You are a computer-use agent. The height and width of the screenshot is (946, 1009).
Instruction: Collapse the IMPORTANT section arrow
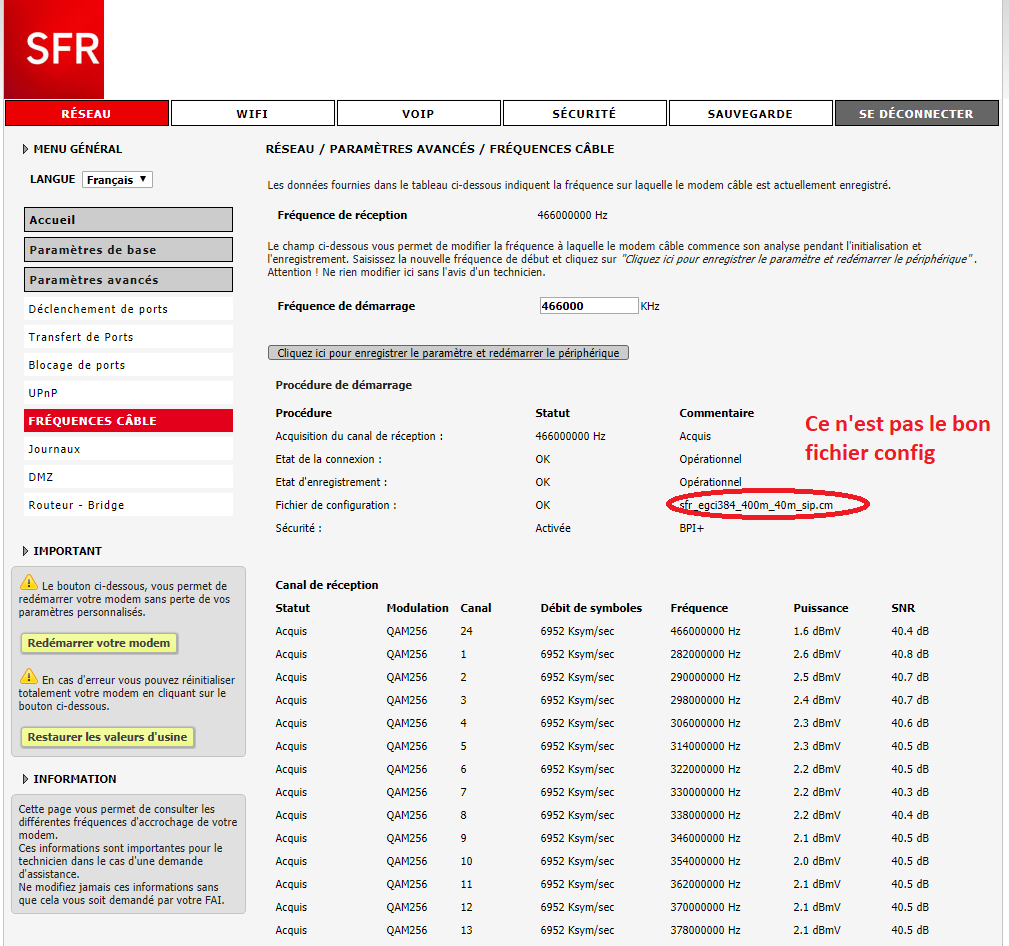click(25, 552)
